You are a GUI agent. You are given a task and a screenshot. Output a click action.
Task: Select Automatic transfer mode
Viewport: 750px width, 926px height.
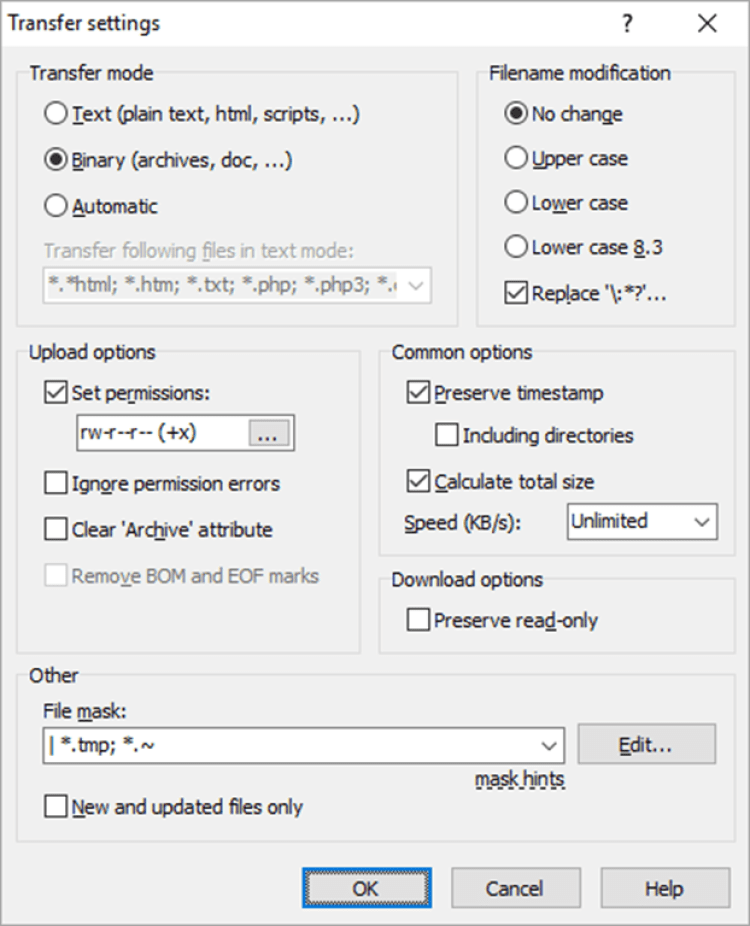pyautogui.click(x=57, y=207)
